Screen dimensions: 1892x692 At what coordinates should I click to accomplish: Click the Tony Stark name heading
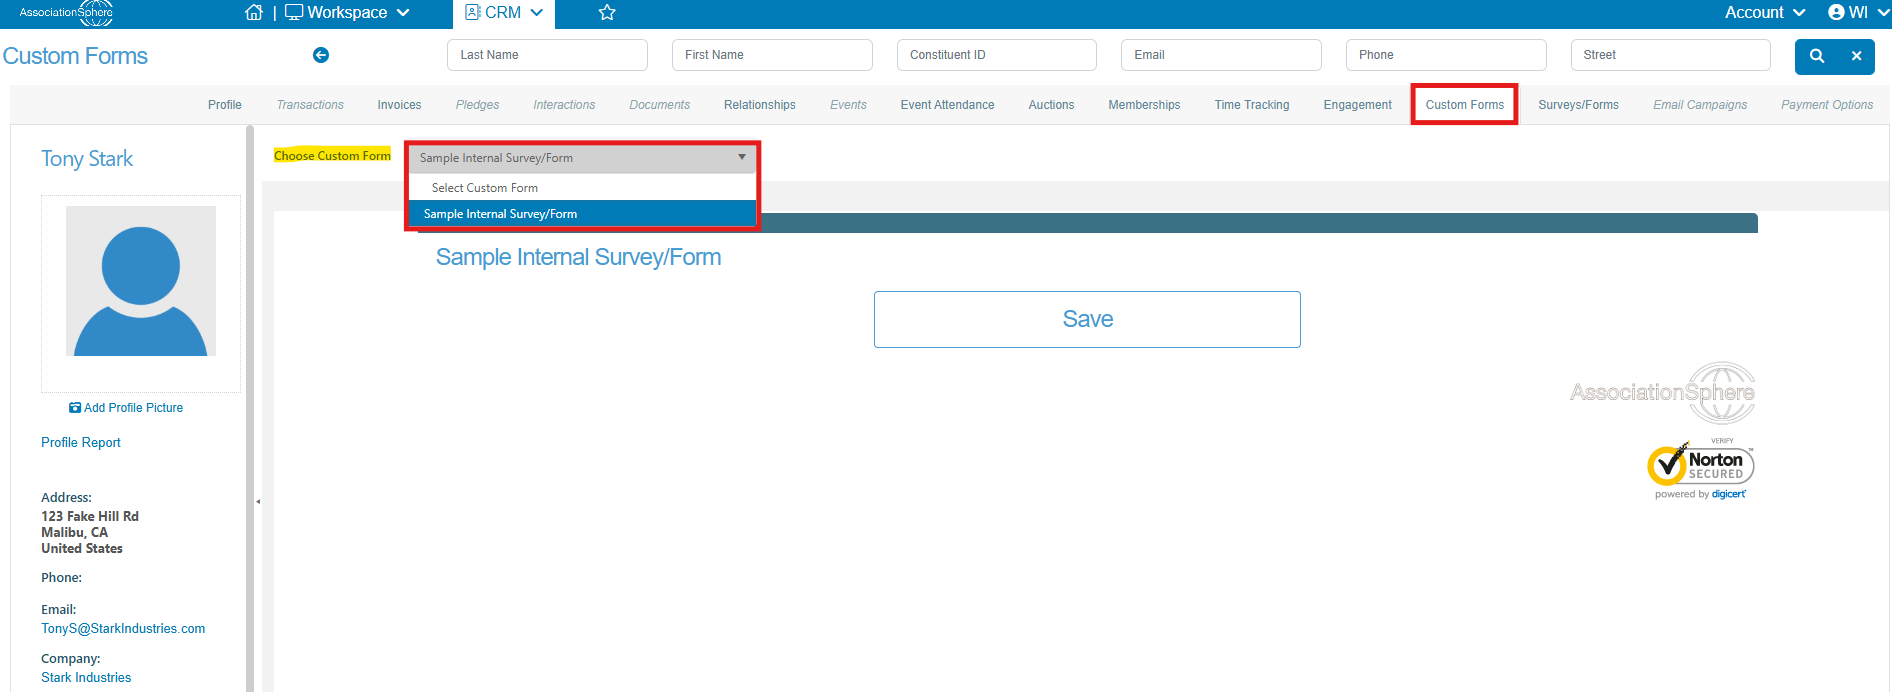[87, 159]
